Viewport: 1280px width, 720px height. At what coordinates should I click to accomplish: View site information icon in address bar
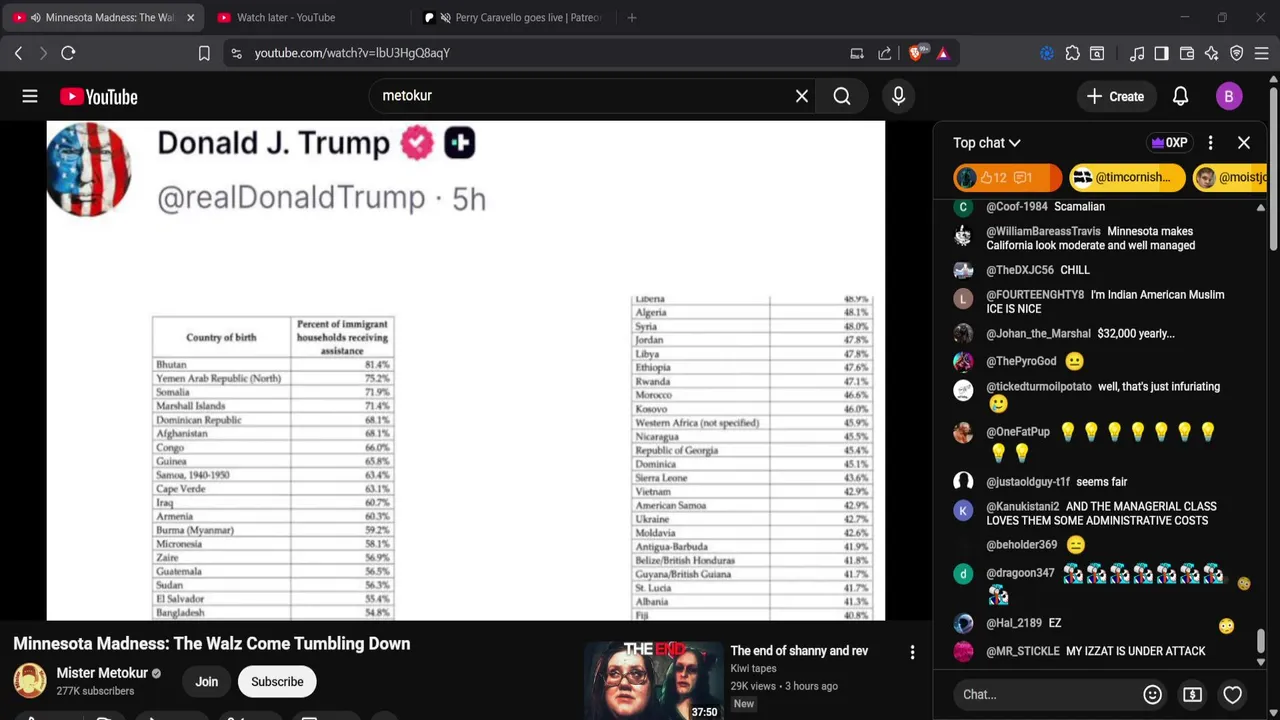(236, 53)
